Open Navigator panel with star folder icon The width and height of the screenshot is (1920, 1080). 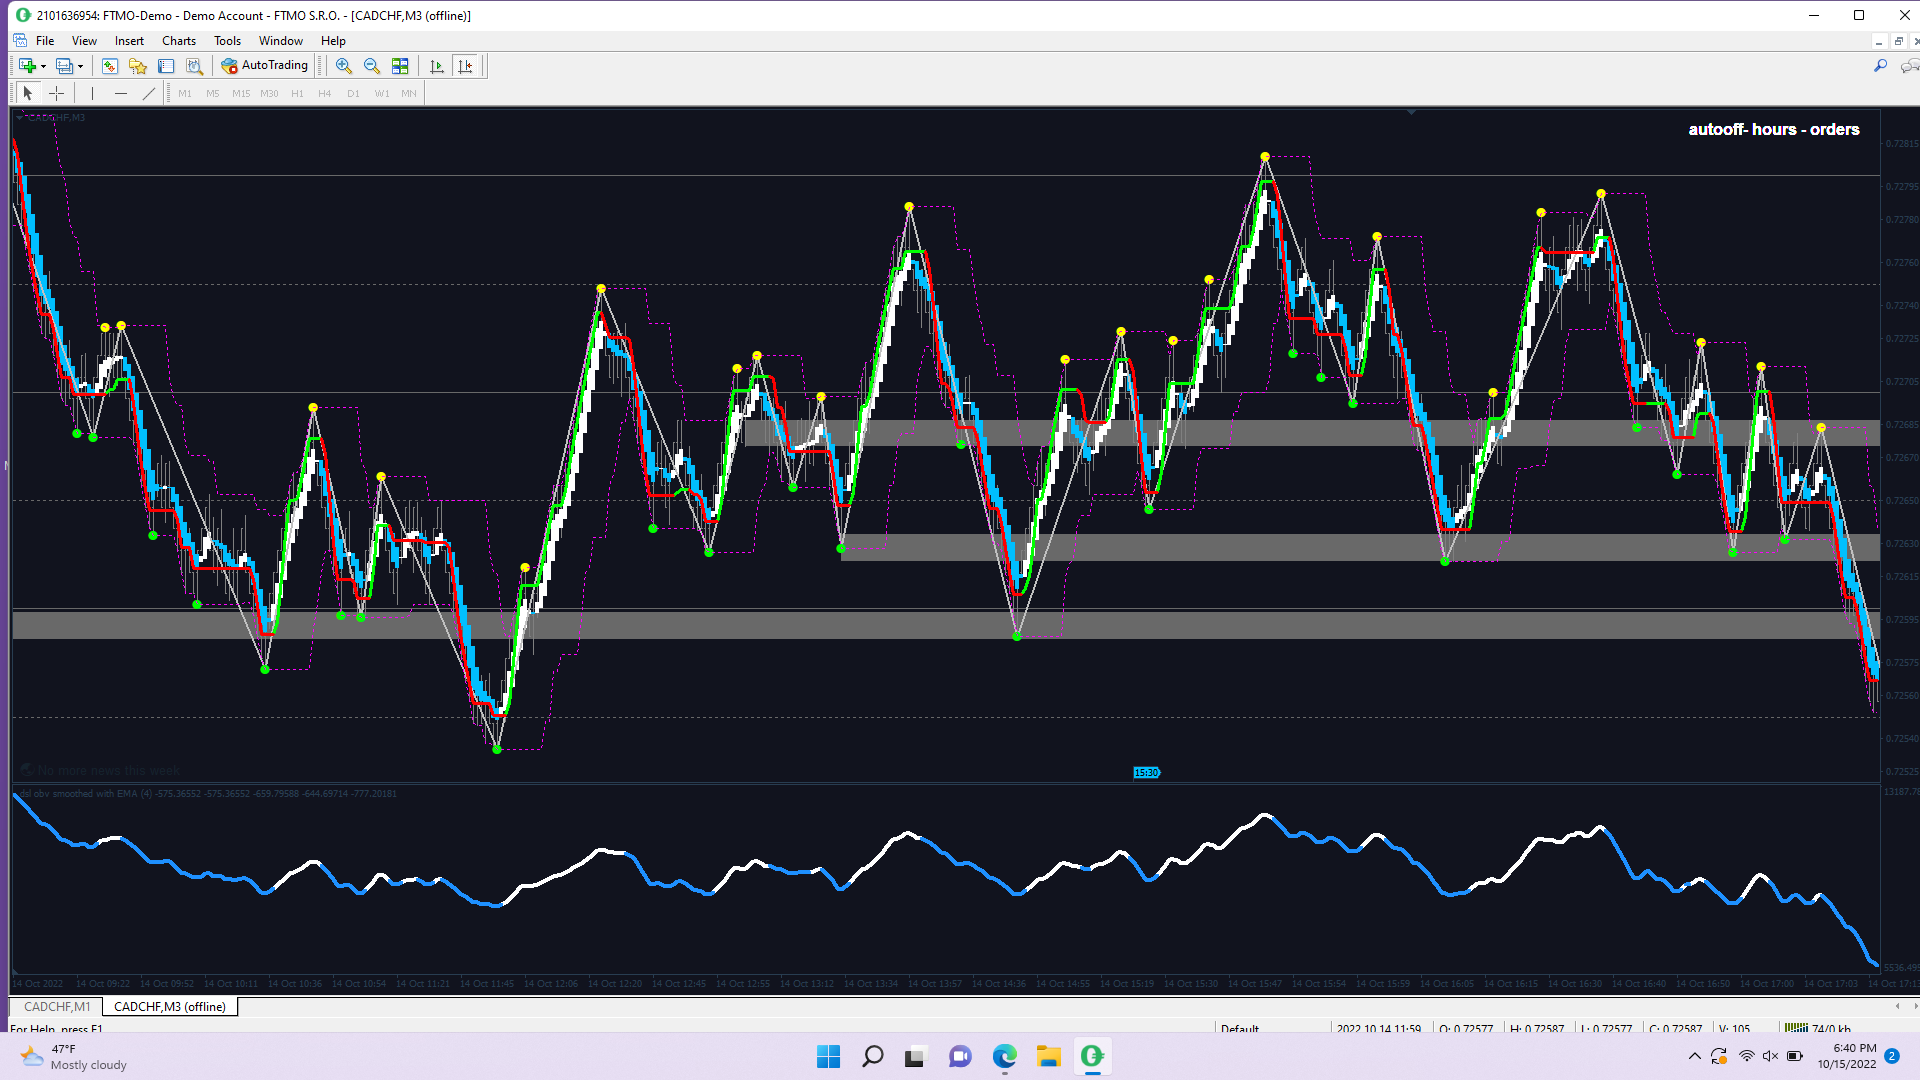[x=138, y=66]
